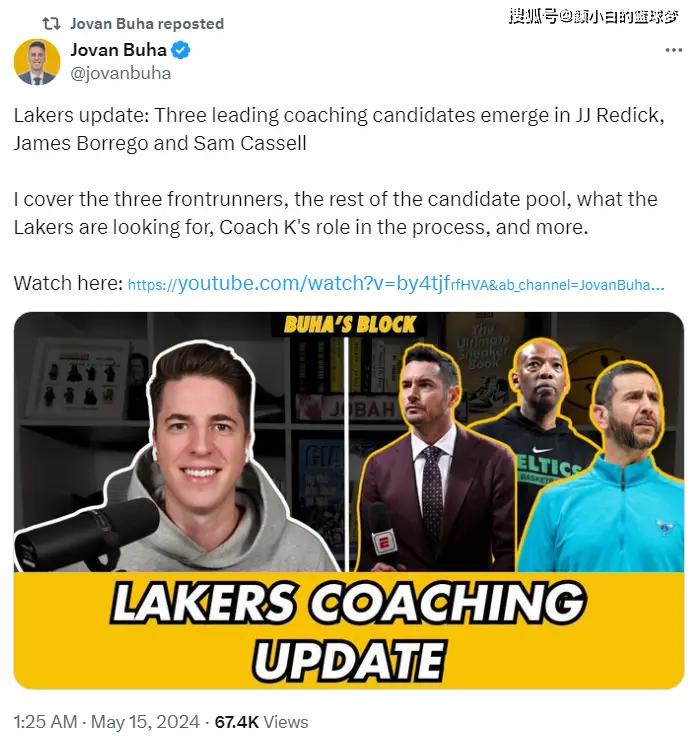Click the repost arrows icon
Image resolution: width=693 pixels, height=746 pixels.
point(51,23)
